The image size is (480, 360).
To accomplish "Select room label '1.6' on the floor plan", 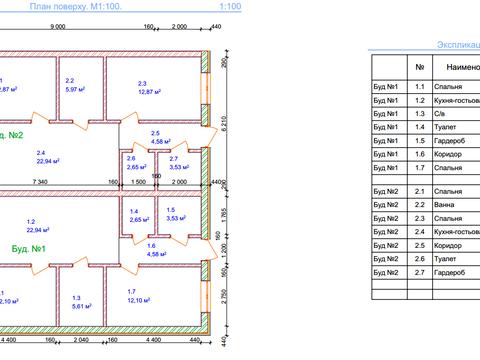I will [x=151, y=246].
